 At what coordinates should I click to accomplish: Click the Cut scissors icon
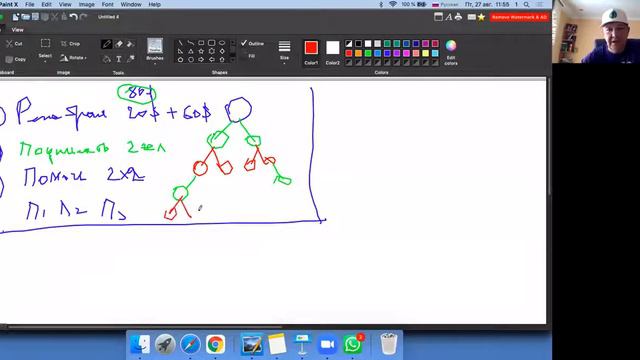point(9,43)
